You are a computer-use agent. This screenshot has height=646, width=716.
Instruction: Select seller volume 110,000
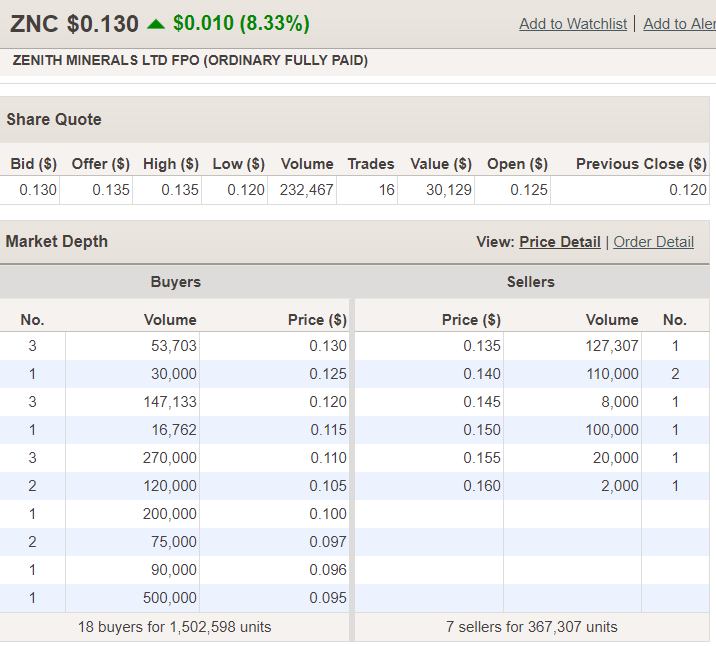coord(612,374)
